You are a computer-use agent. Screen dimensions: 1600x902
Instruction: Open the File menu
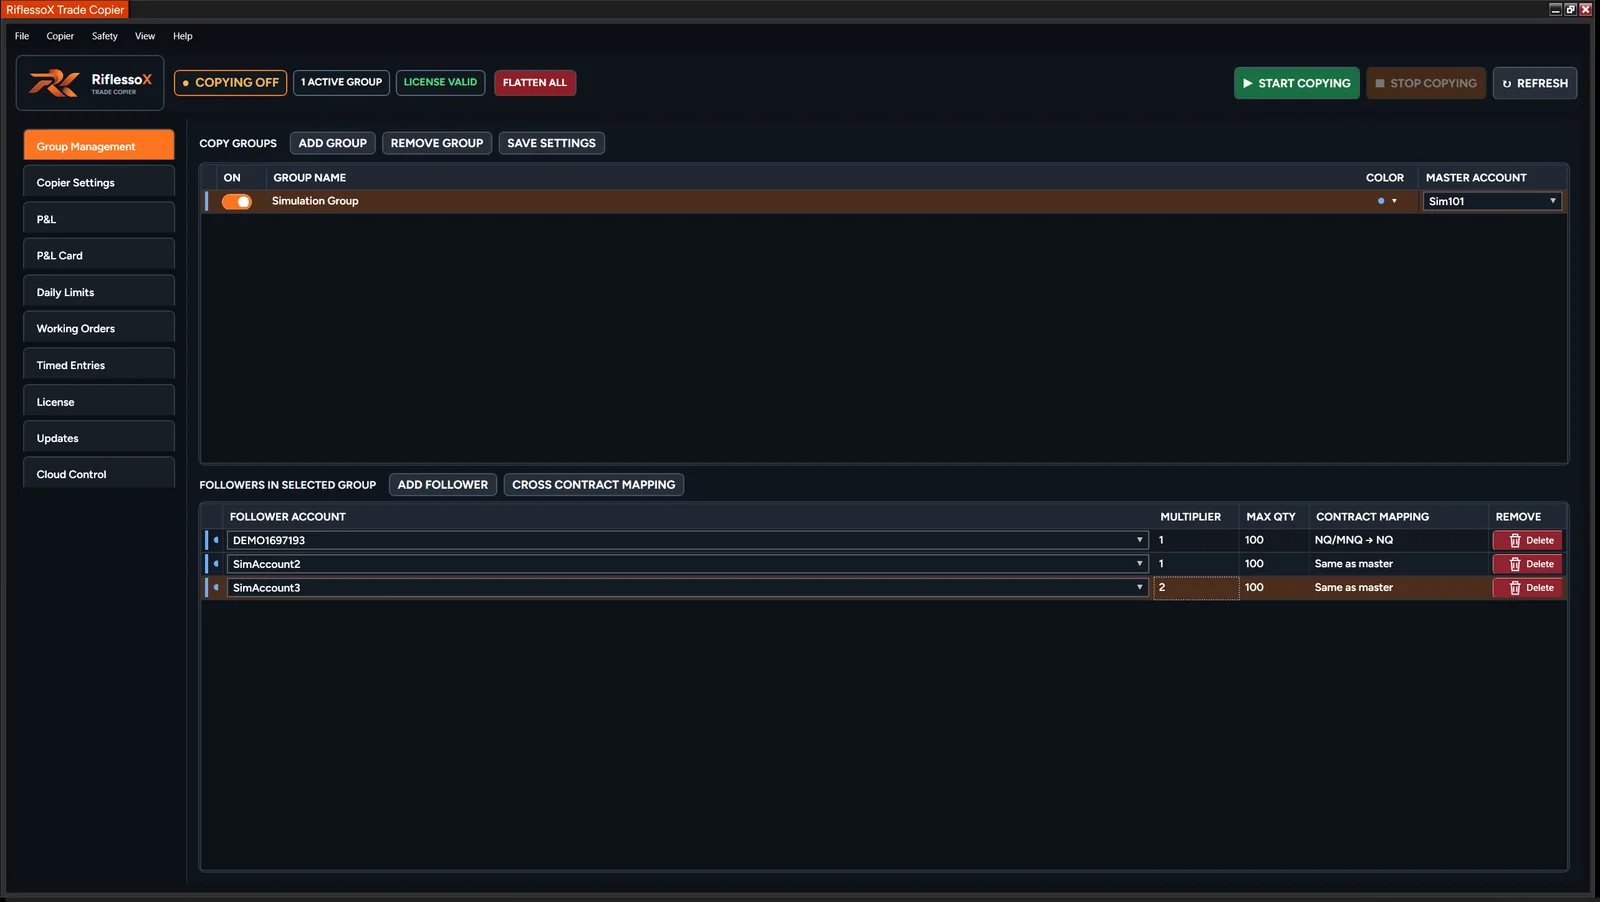22,36
